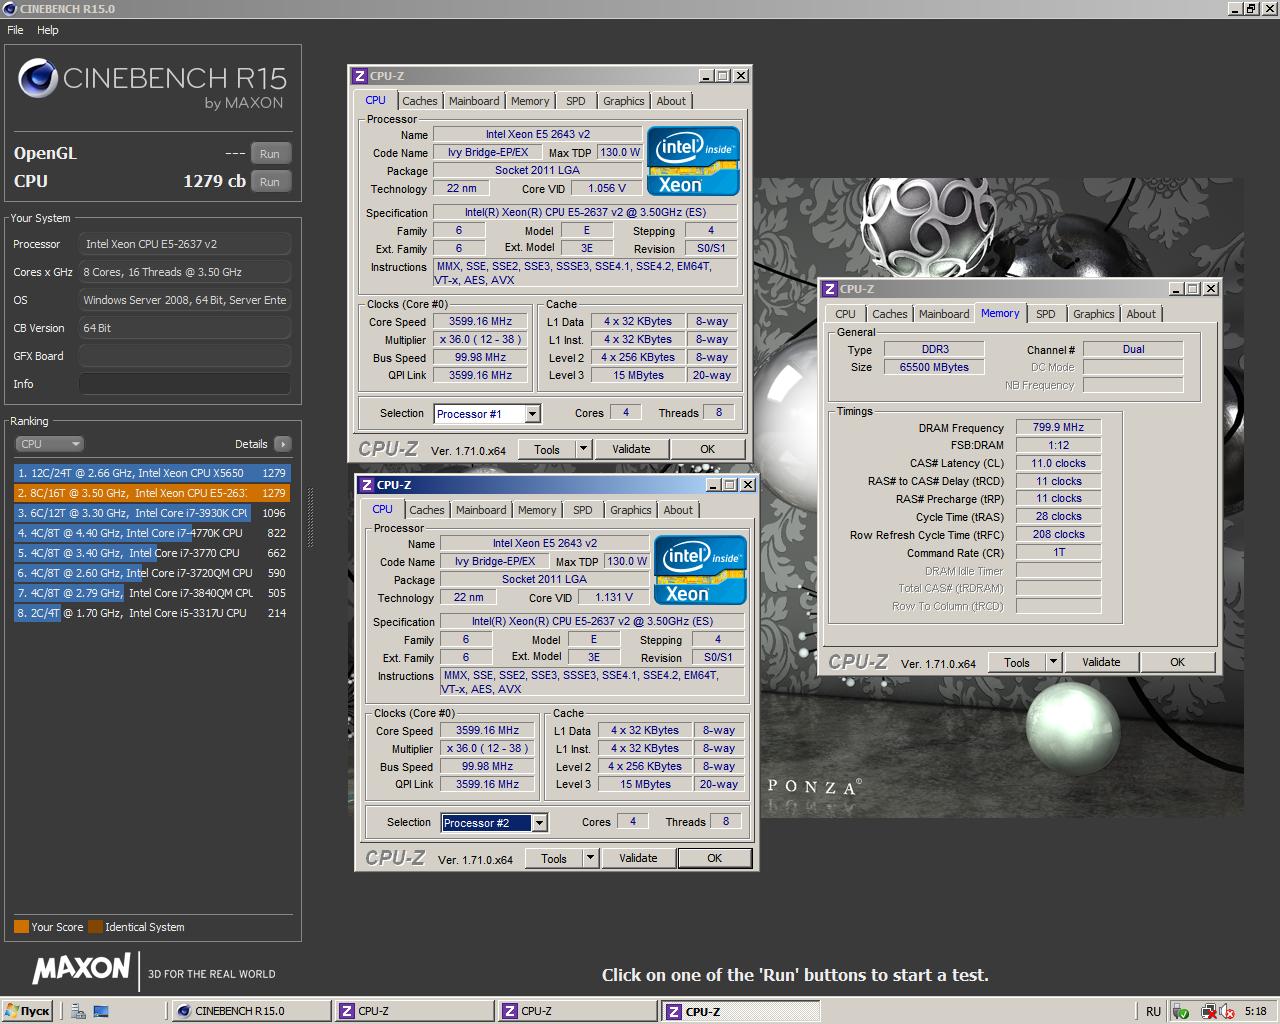The image size is (1280, 1024).
Task: Click Validate in Processor #2 CPU-Z window
Action: pyautogui.click(x=638, y=858)
